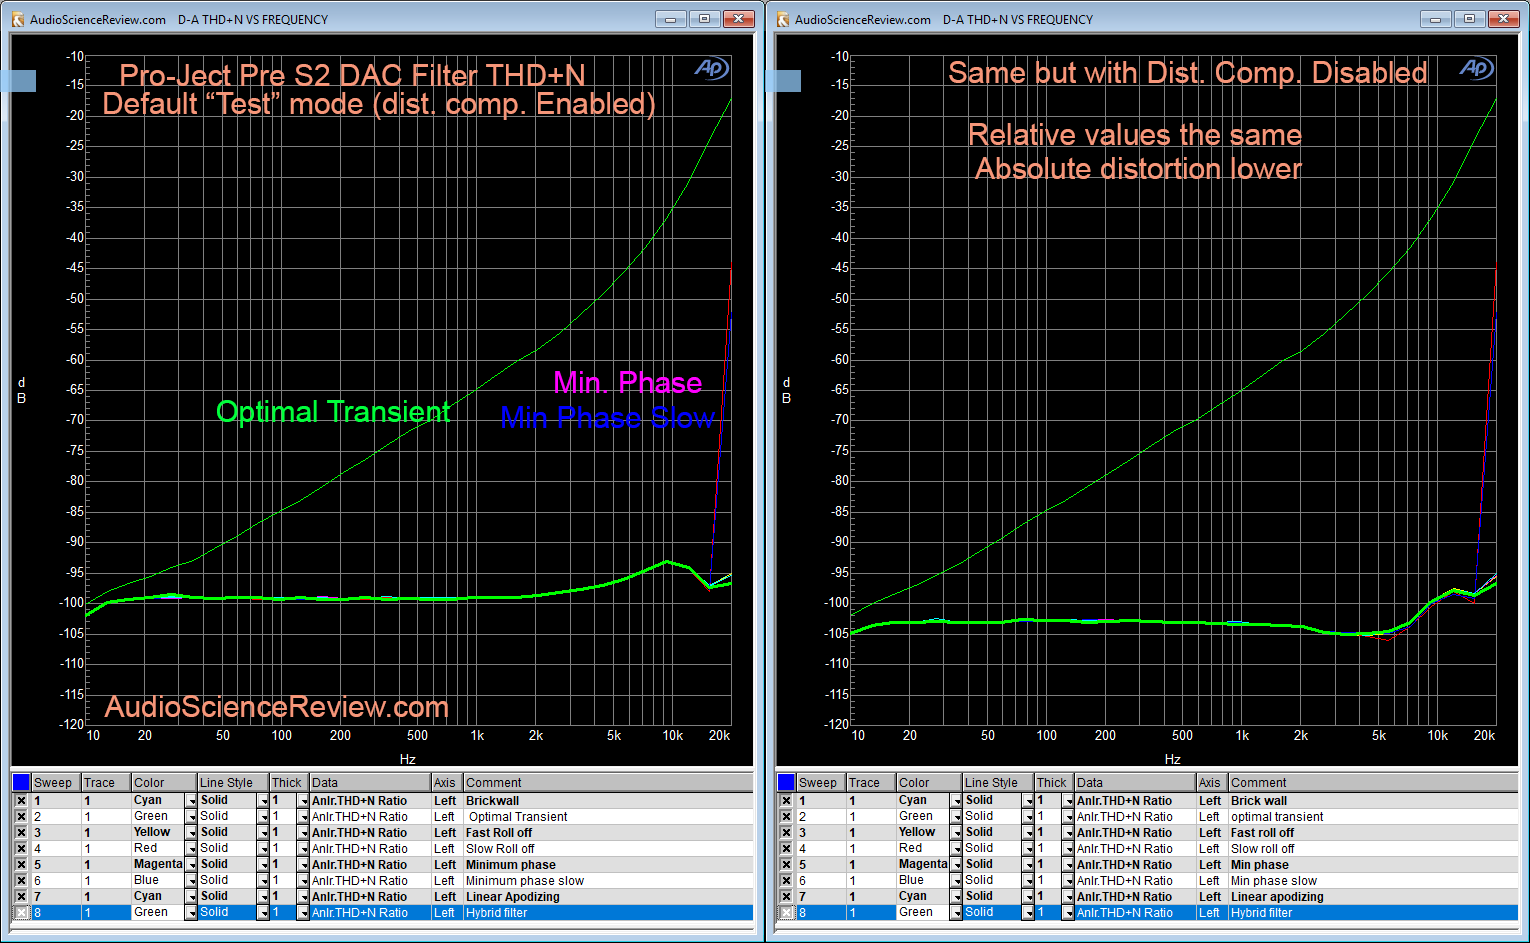This screenshot has width=1530, height=943.
Task: Click 'Min. Phase' magenta annotation in left graph
Action: (628, 382)
